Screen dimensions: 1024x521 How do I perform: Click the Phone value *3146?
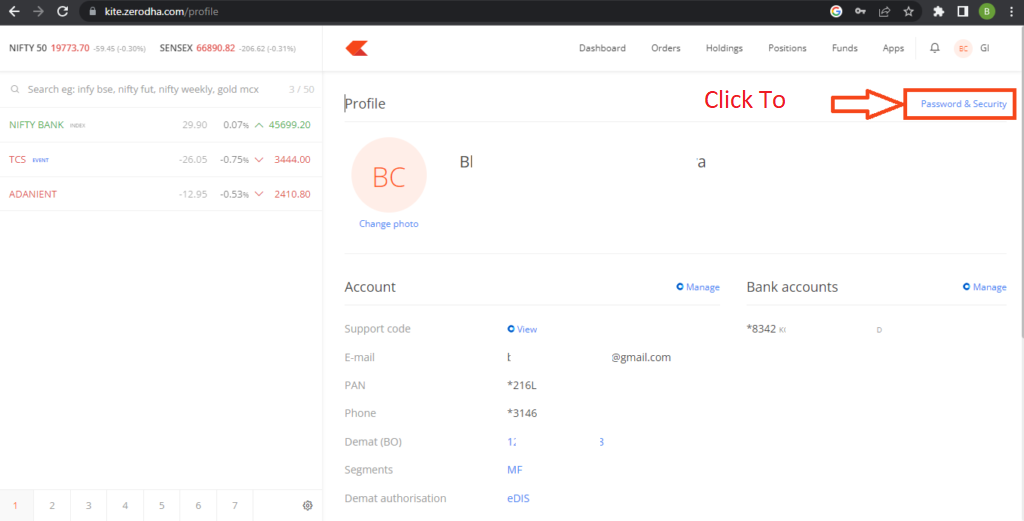[522, 413]
